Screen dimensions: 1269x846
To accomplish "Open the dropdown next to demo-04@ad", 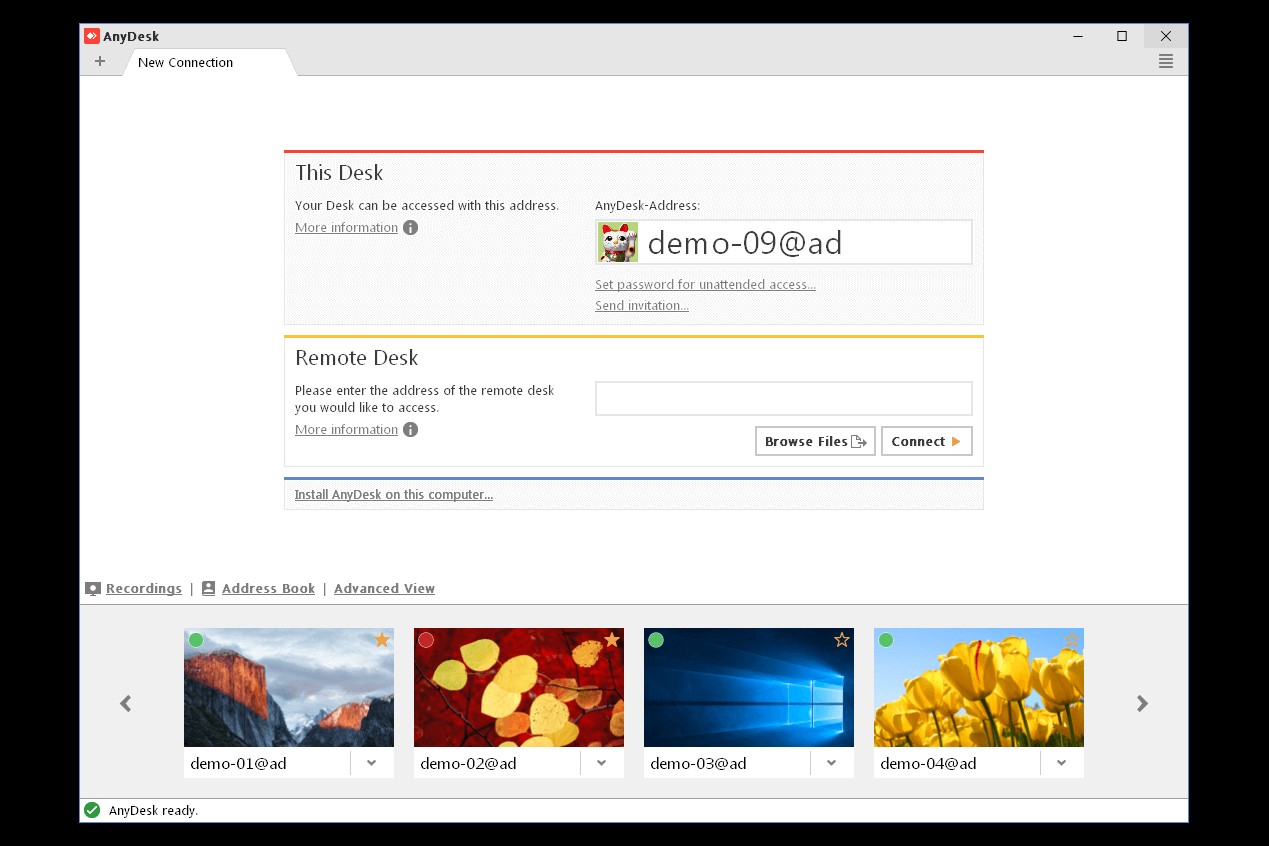I will [x=1061, y=762].
